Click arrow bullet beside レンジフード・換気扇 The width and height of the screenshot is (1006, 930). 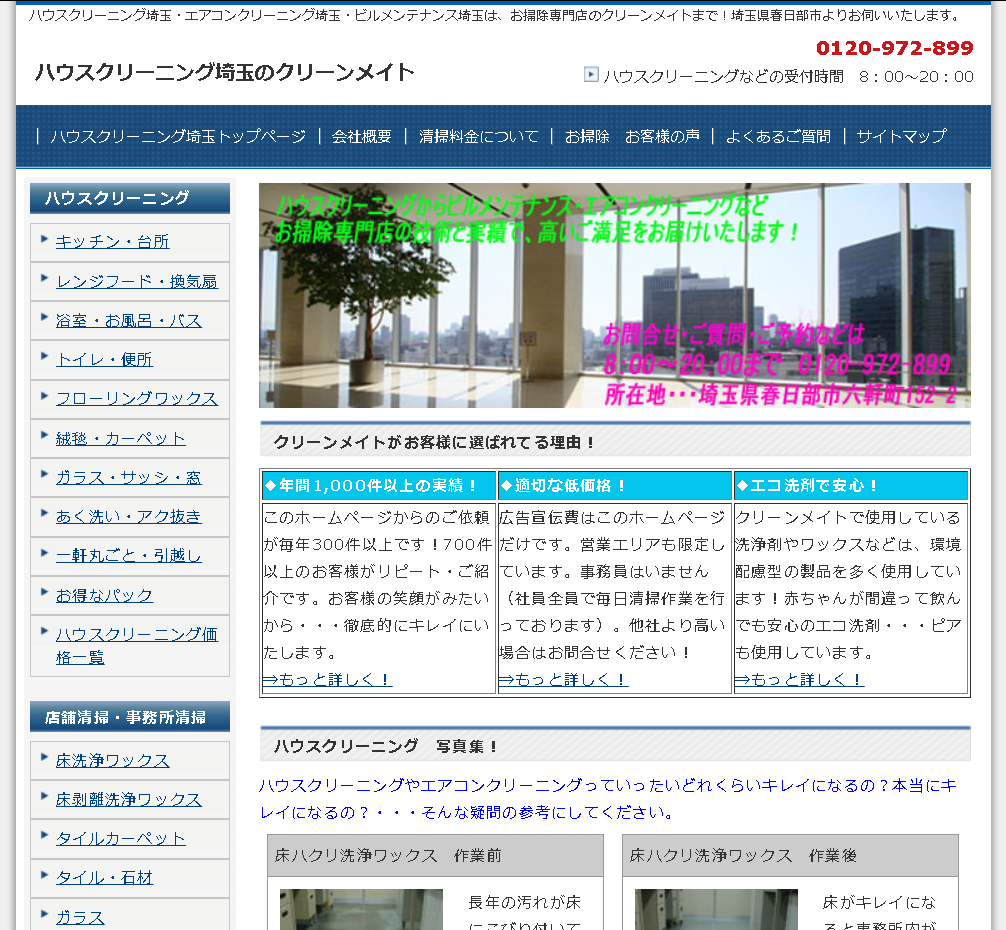(44, 278)
